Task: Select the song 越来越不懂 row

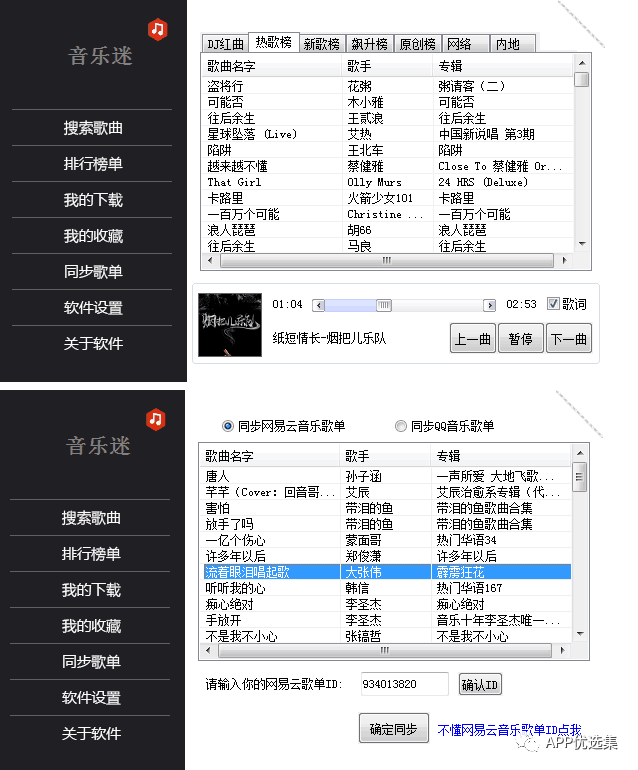Action: point(388,166)
